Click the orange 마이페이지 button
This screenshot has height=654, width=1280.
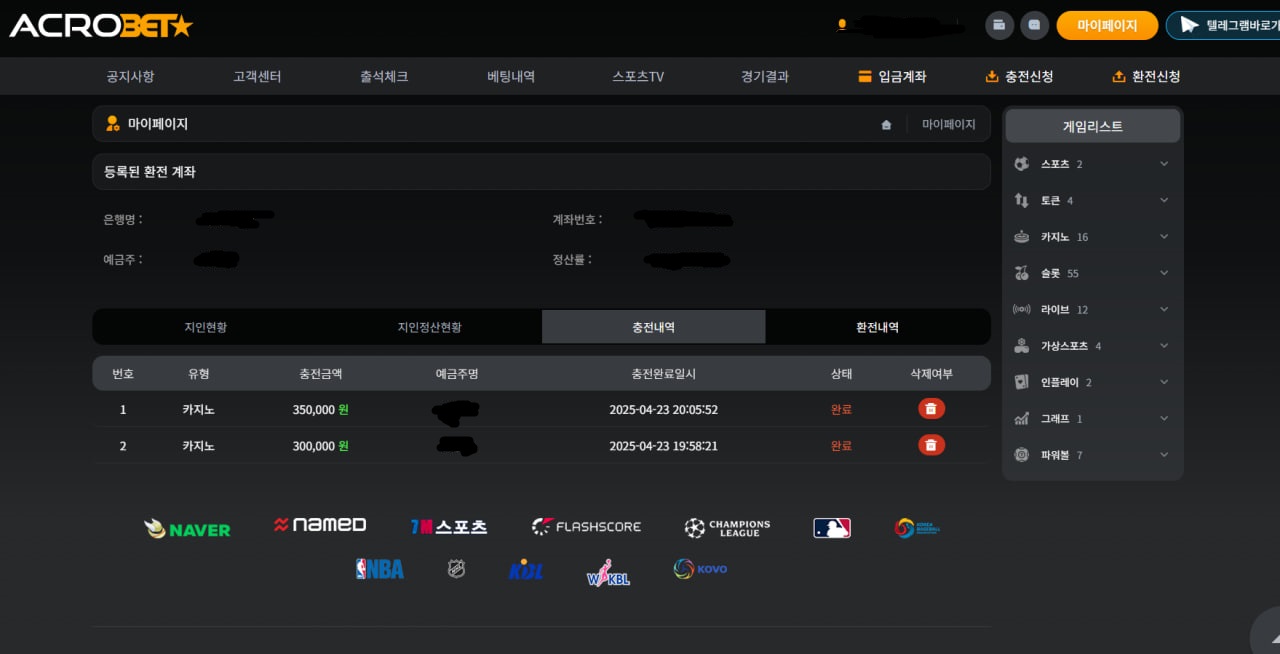pos(1107,25)
